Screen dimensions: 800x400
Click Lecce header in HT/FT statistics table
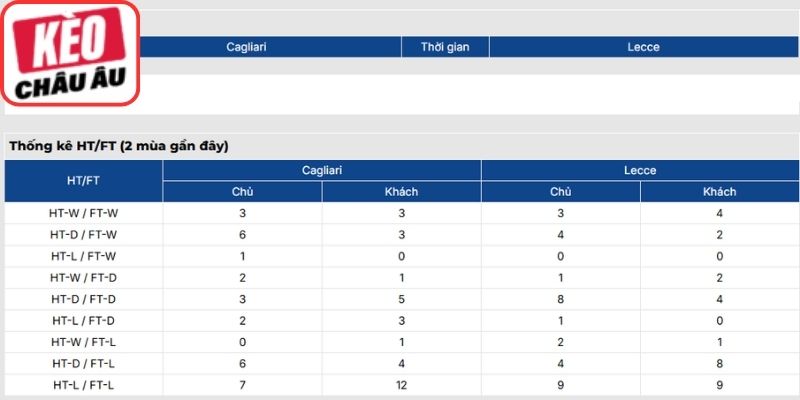click(x=640, y=170)
